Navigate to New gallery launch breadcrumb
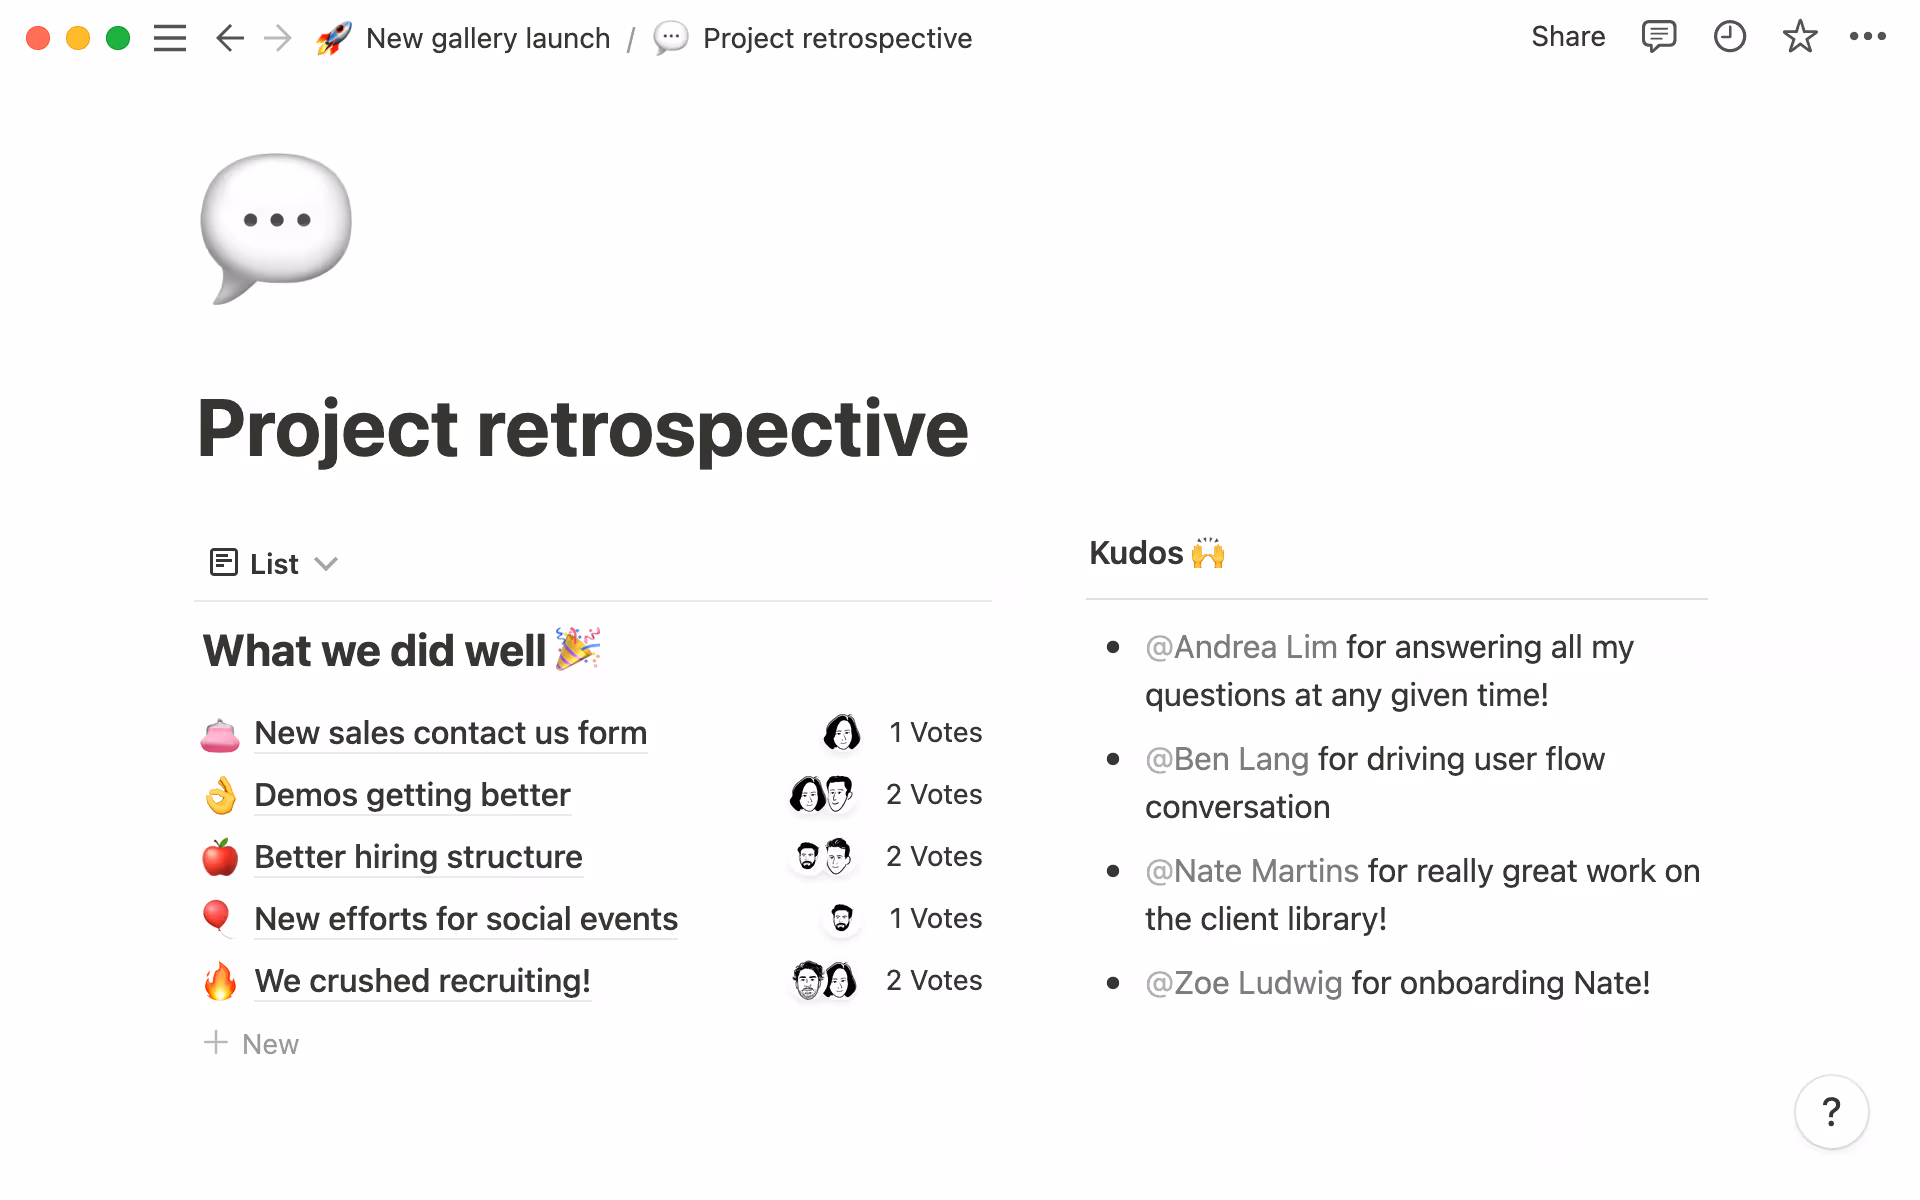Image resolution: width=1920 pixels, height=1200 pixels. [487, 38]
